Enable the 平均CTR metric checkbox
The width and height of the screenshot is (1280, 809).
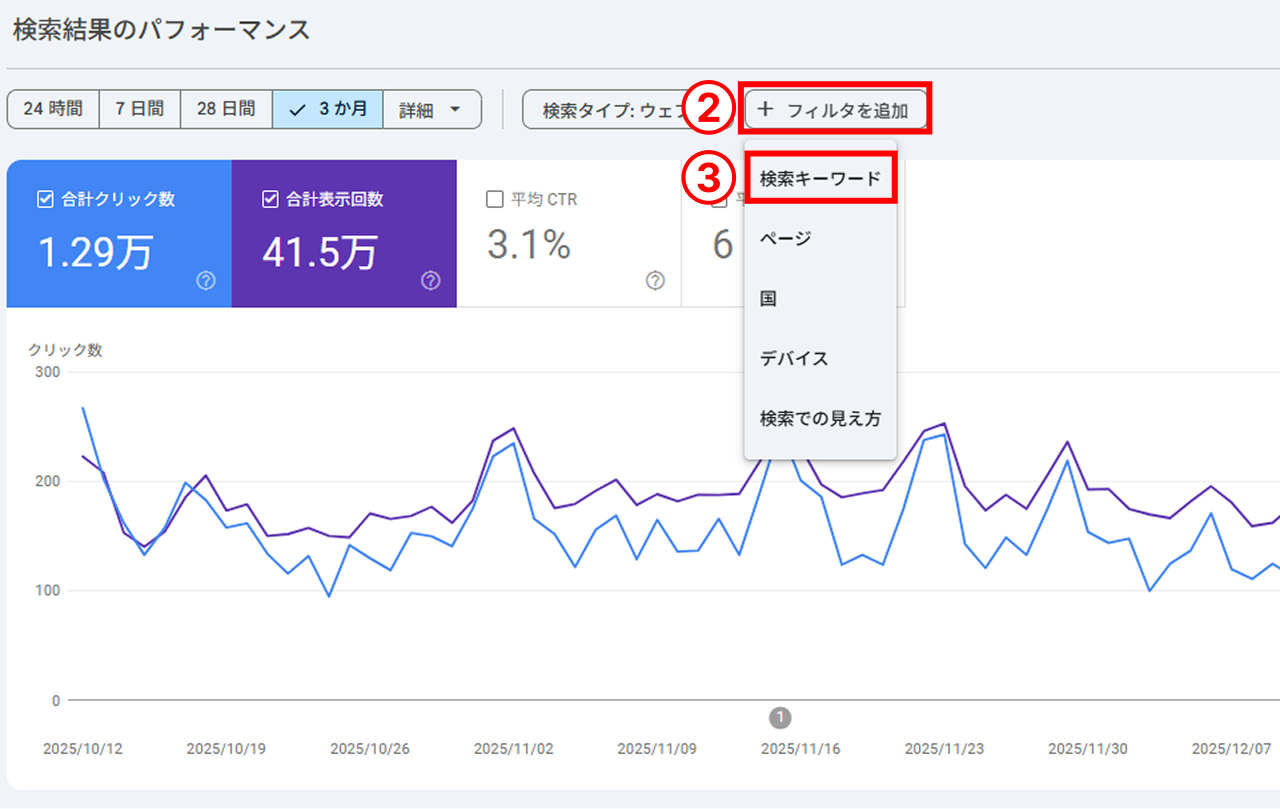click(495, 199)
